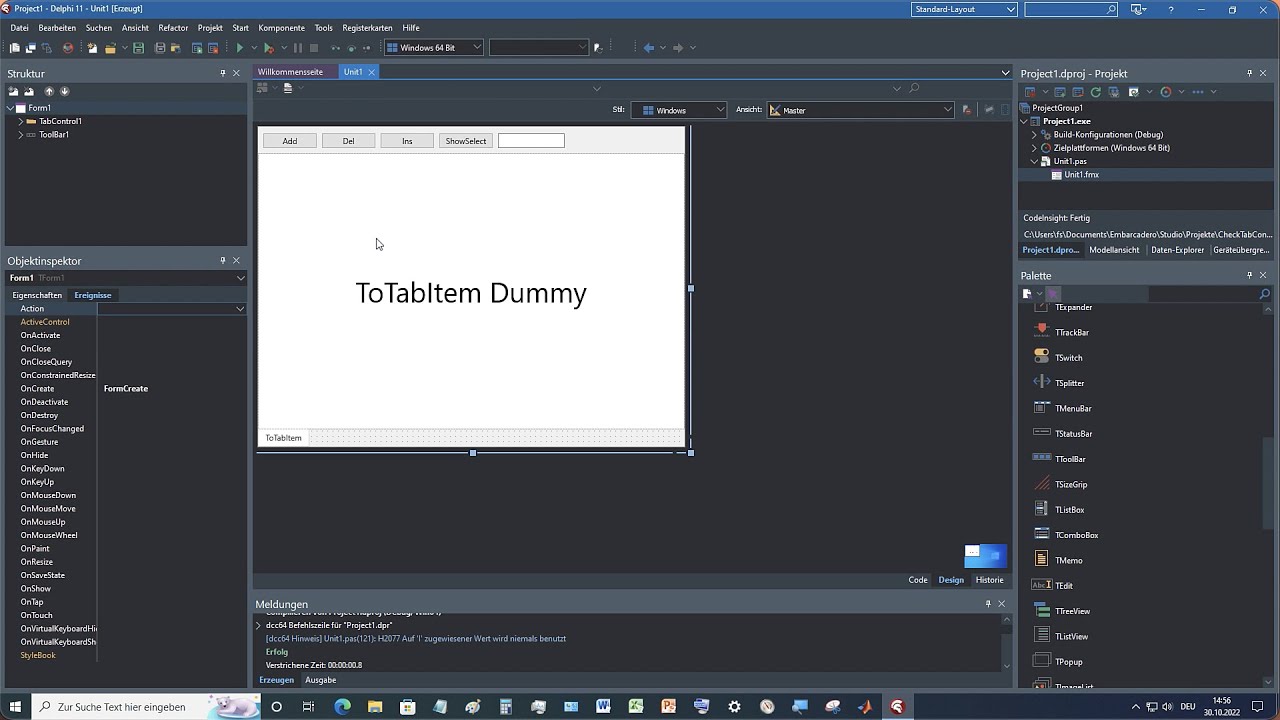Screen dimensions: 1280x720
Task: Pin the Palette panel
Action: pos(1249,275)
